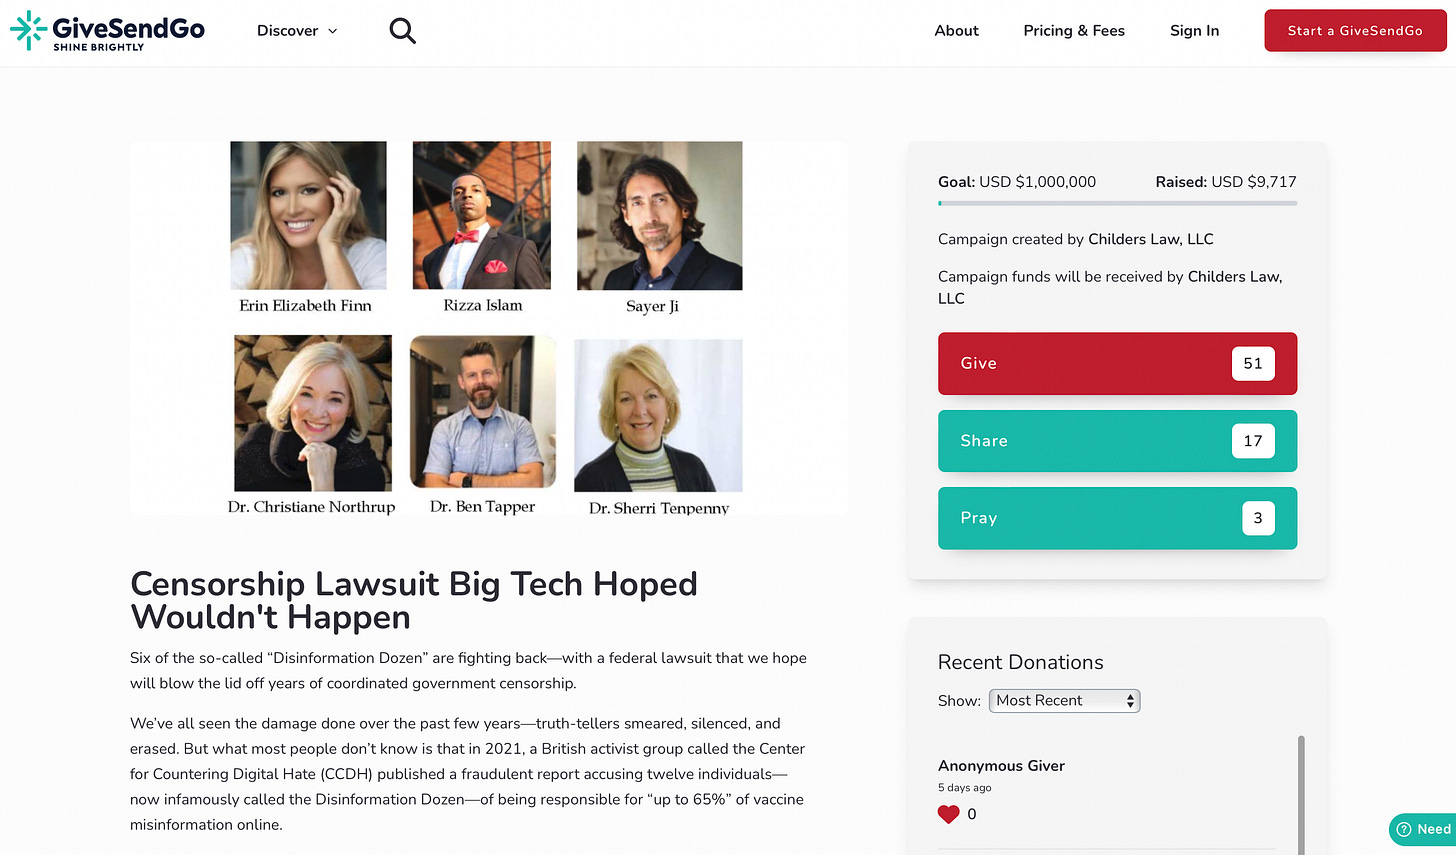
Task: Click Sign In link
Action: tap(1194, 31)
